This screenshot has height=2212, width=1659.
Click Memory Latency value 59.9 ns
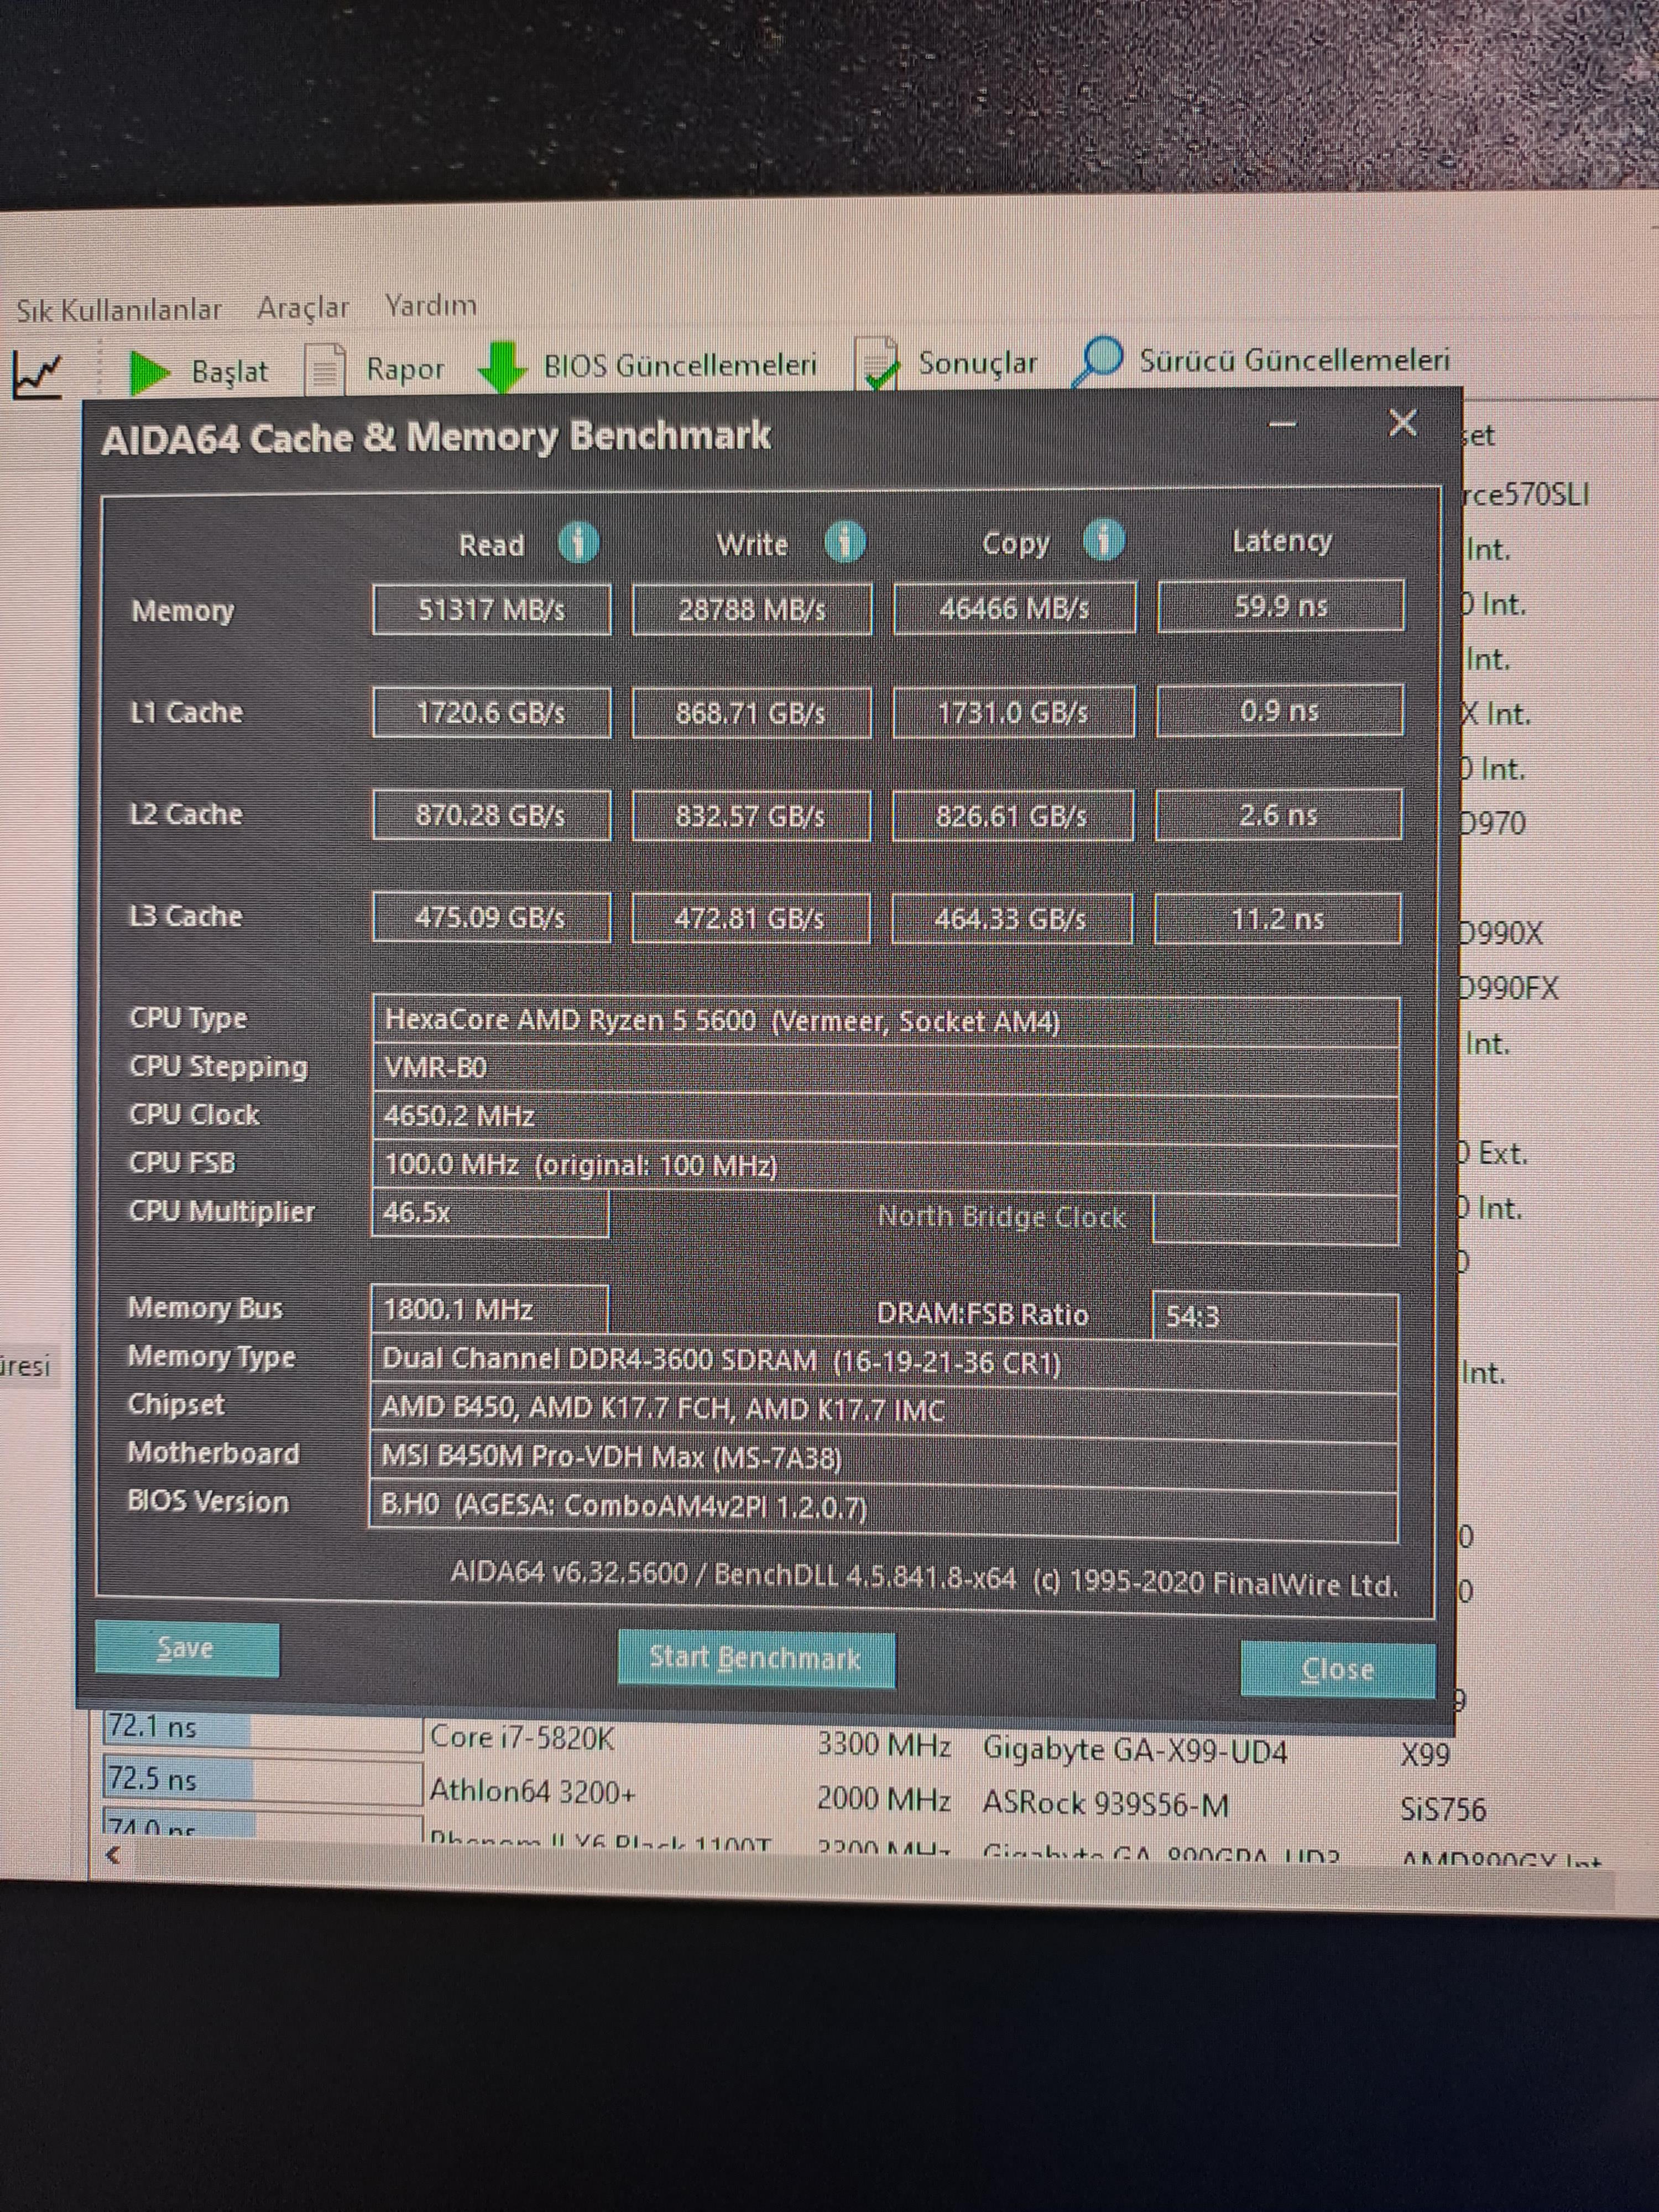(x=1281, y=606)
